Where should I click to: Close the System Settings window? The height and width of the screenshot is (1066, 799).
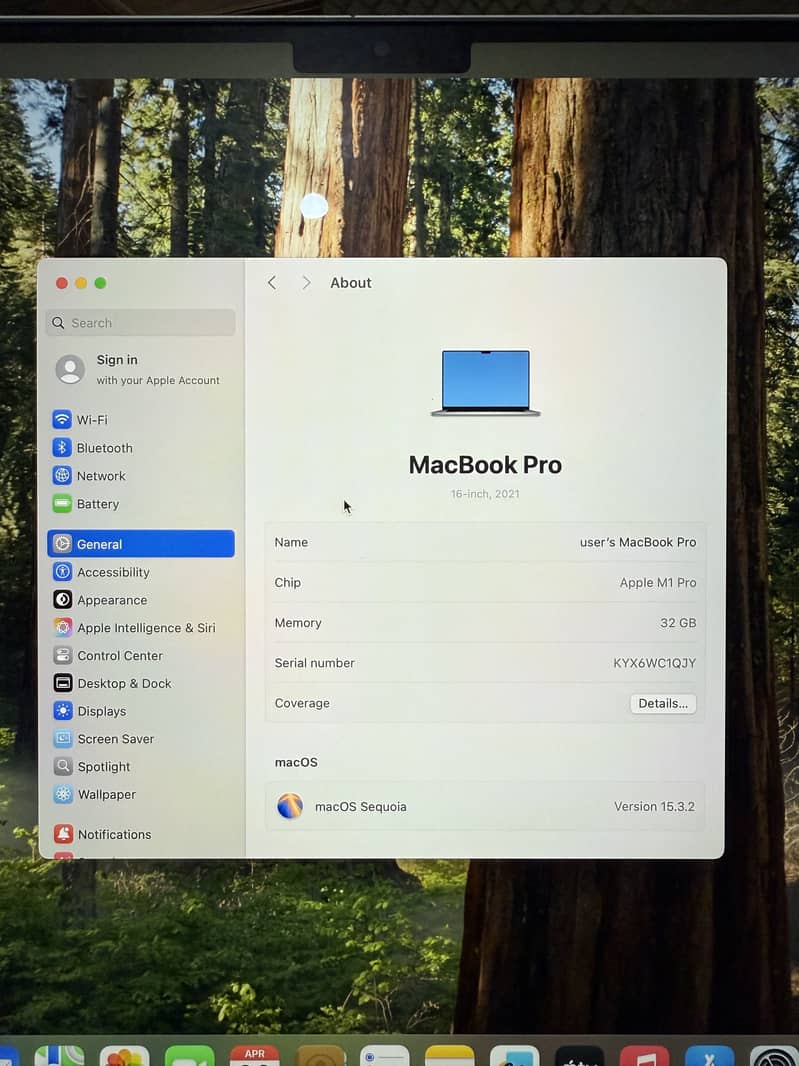(62, 283)
